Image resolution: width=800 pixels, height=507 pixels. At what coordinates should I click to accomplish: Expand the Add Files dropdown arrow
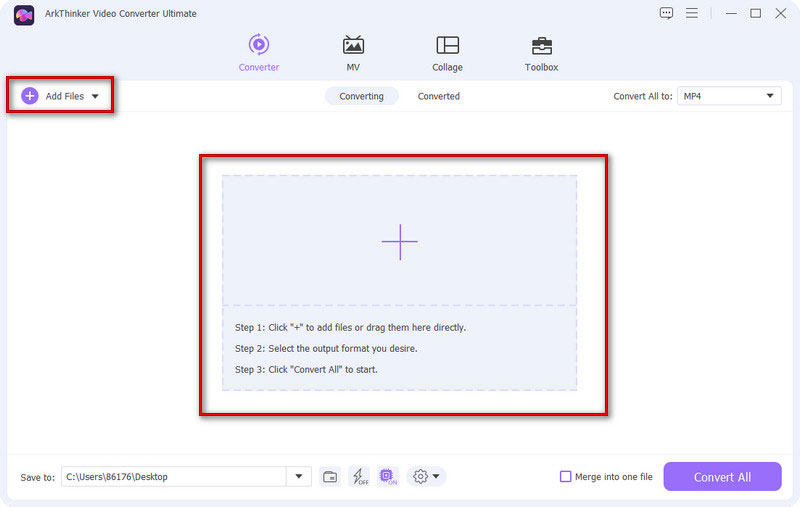(95, 96)
